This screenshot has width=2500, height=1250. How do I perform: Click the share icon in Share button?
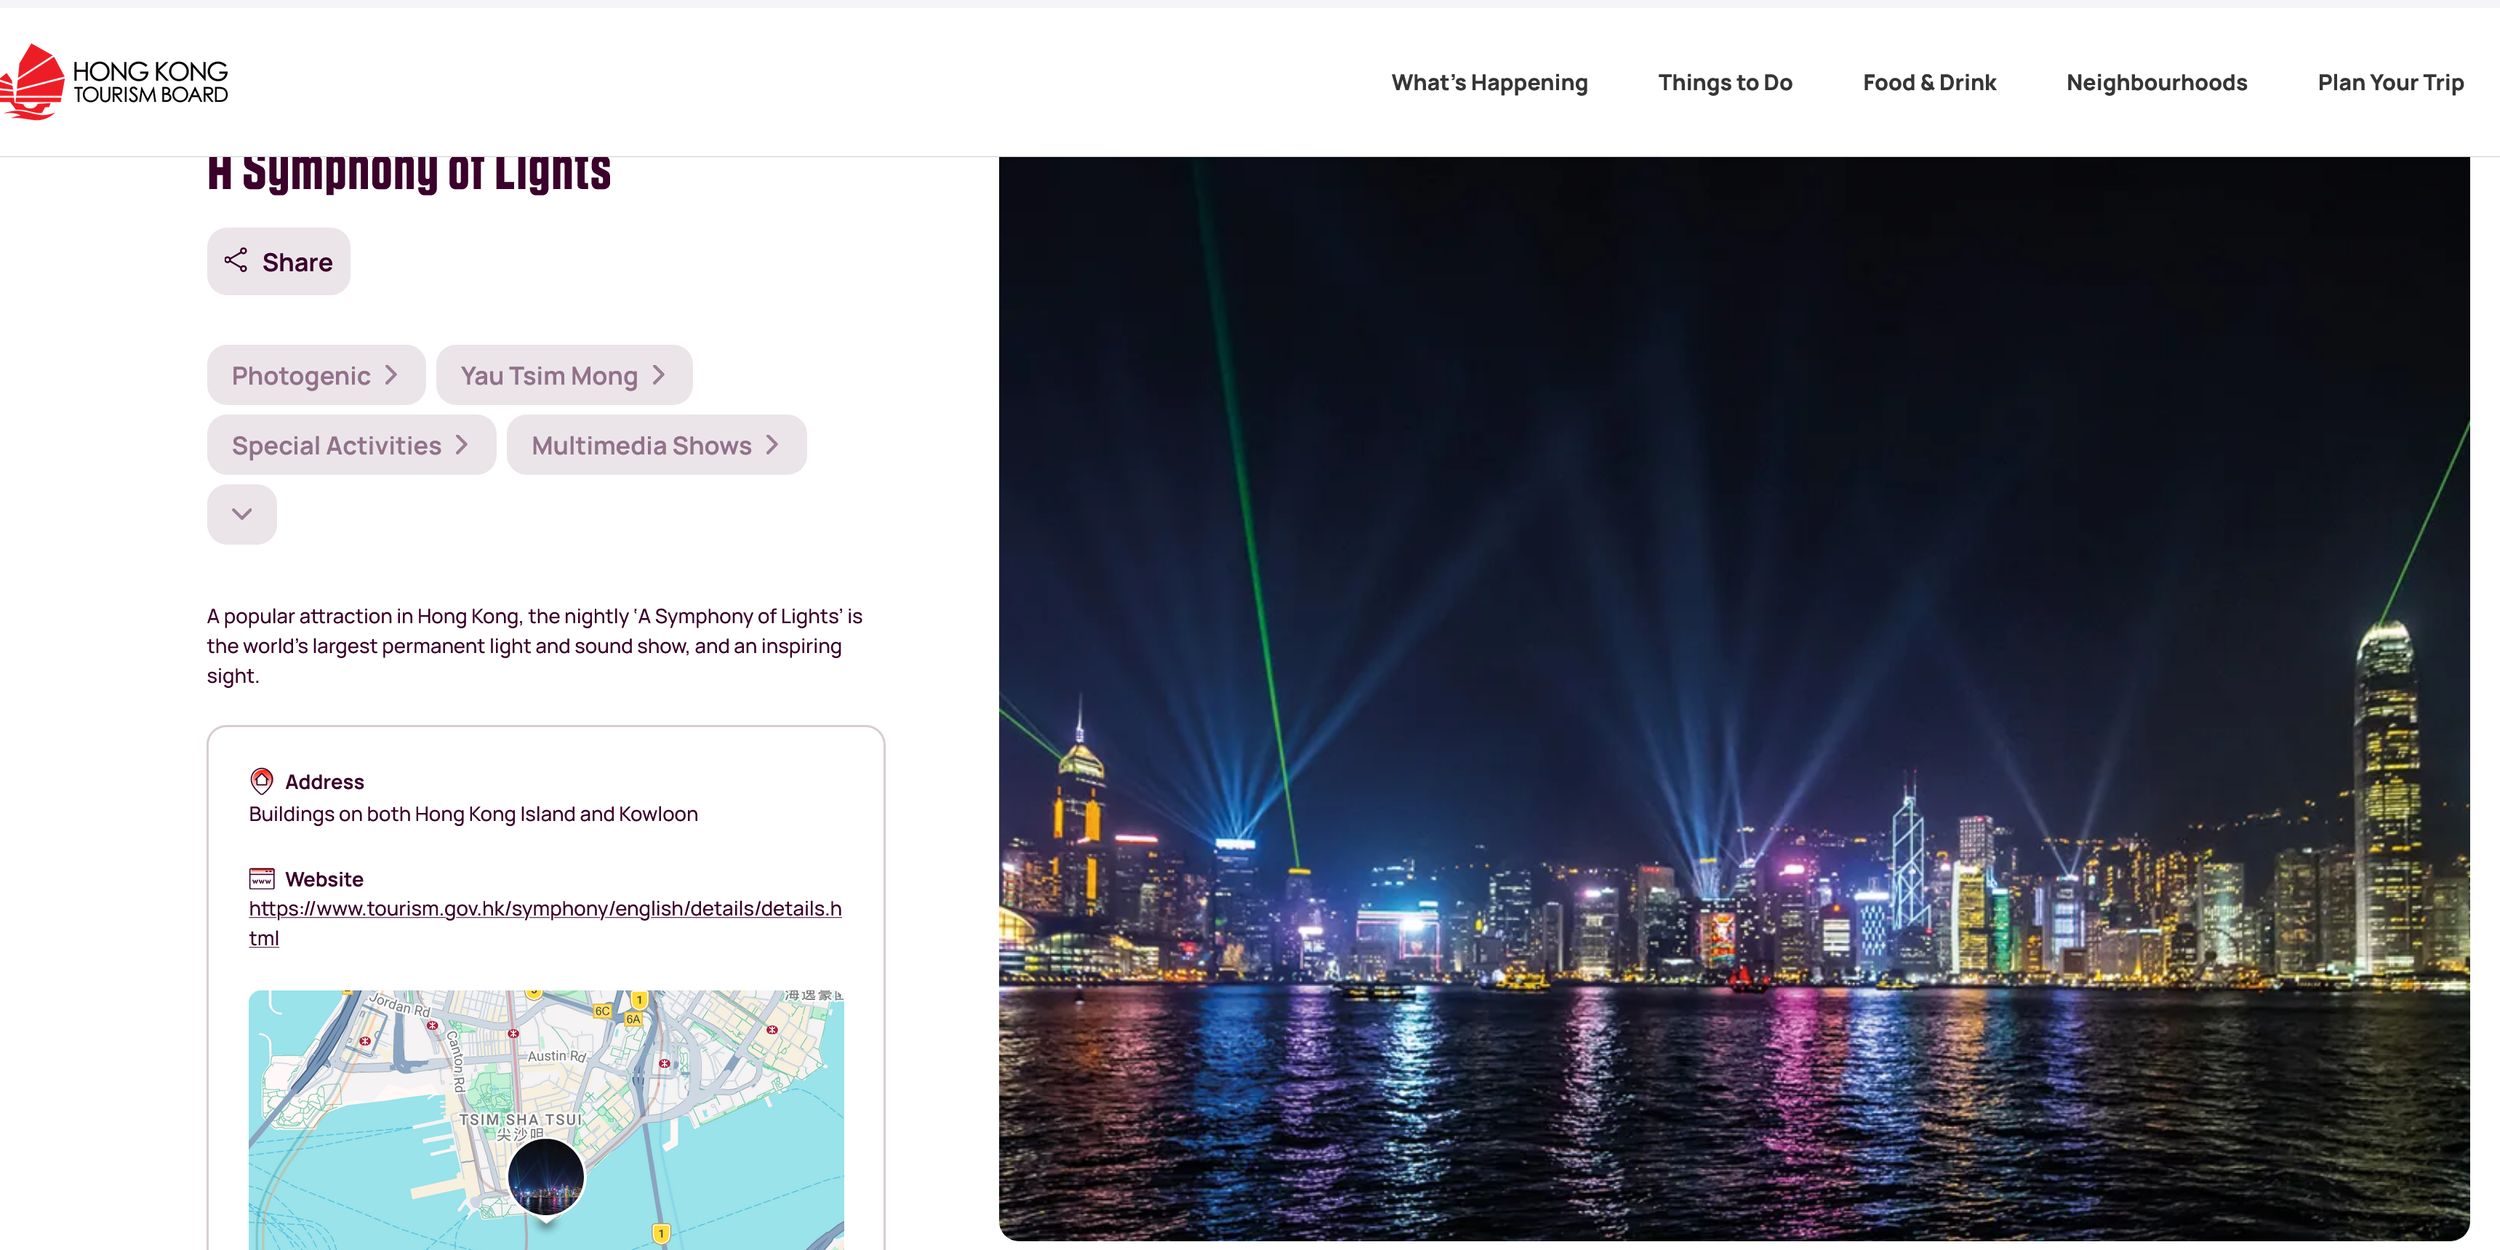click(x=236, y=261)
